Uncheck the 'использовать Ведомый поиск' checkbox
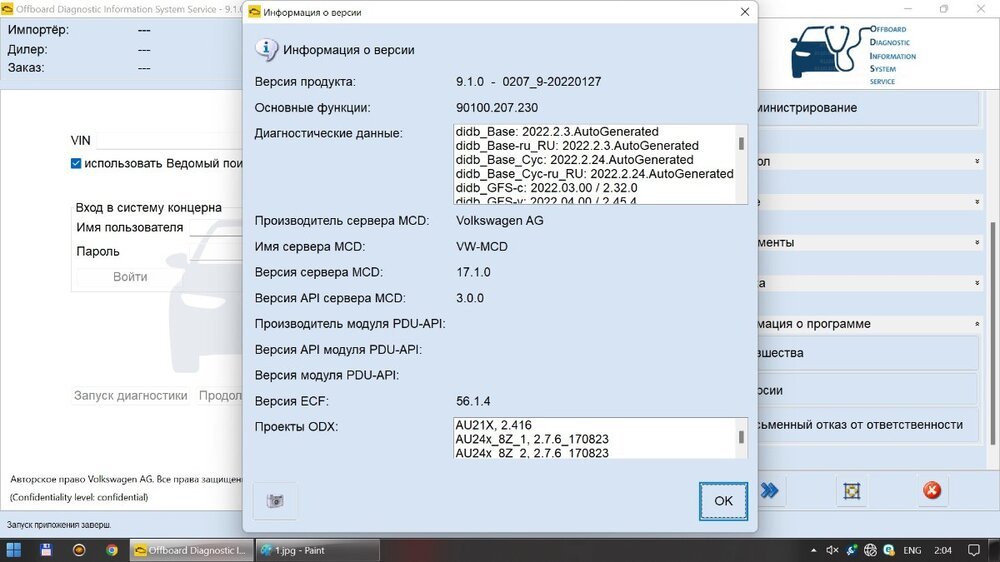 [x=76, y=164]
